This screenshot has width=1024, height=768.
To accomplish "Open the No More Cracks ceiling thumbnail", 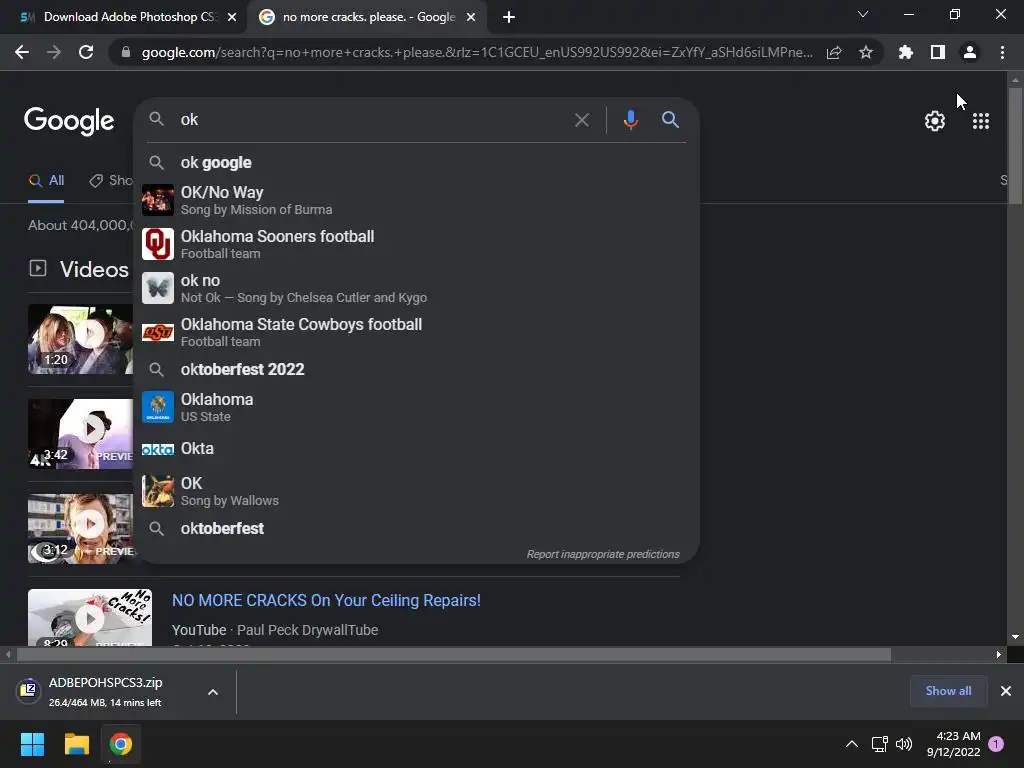I will pos(89,618).
